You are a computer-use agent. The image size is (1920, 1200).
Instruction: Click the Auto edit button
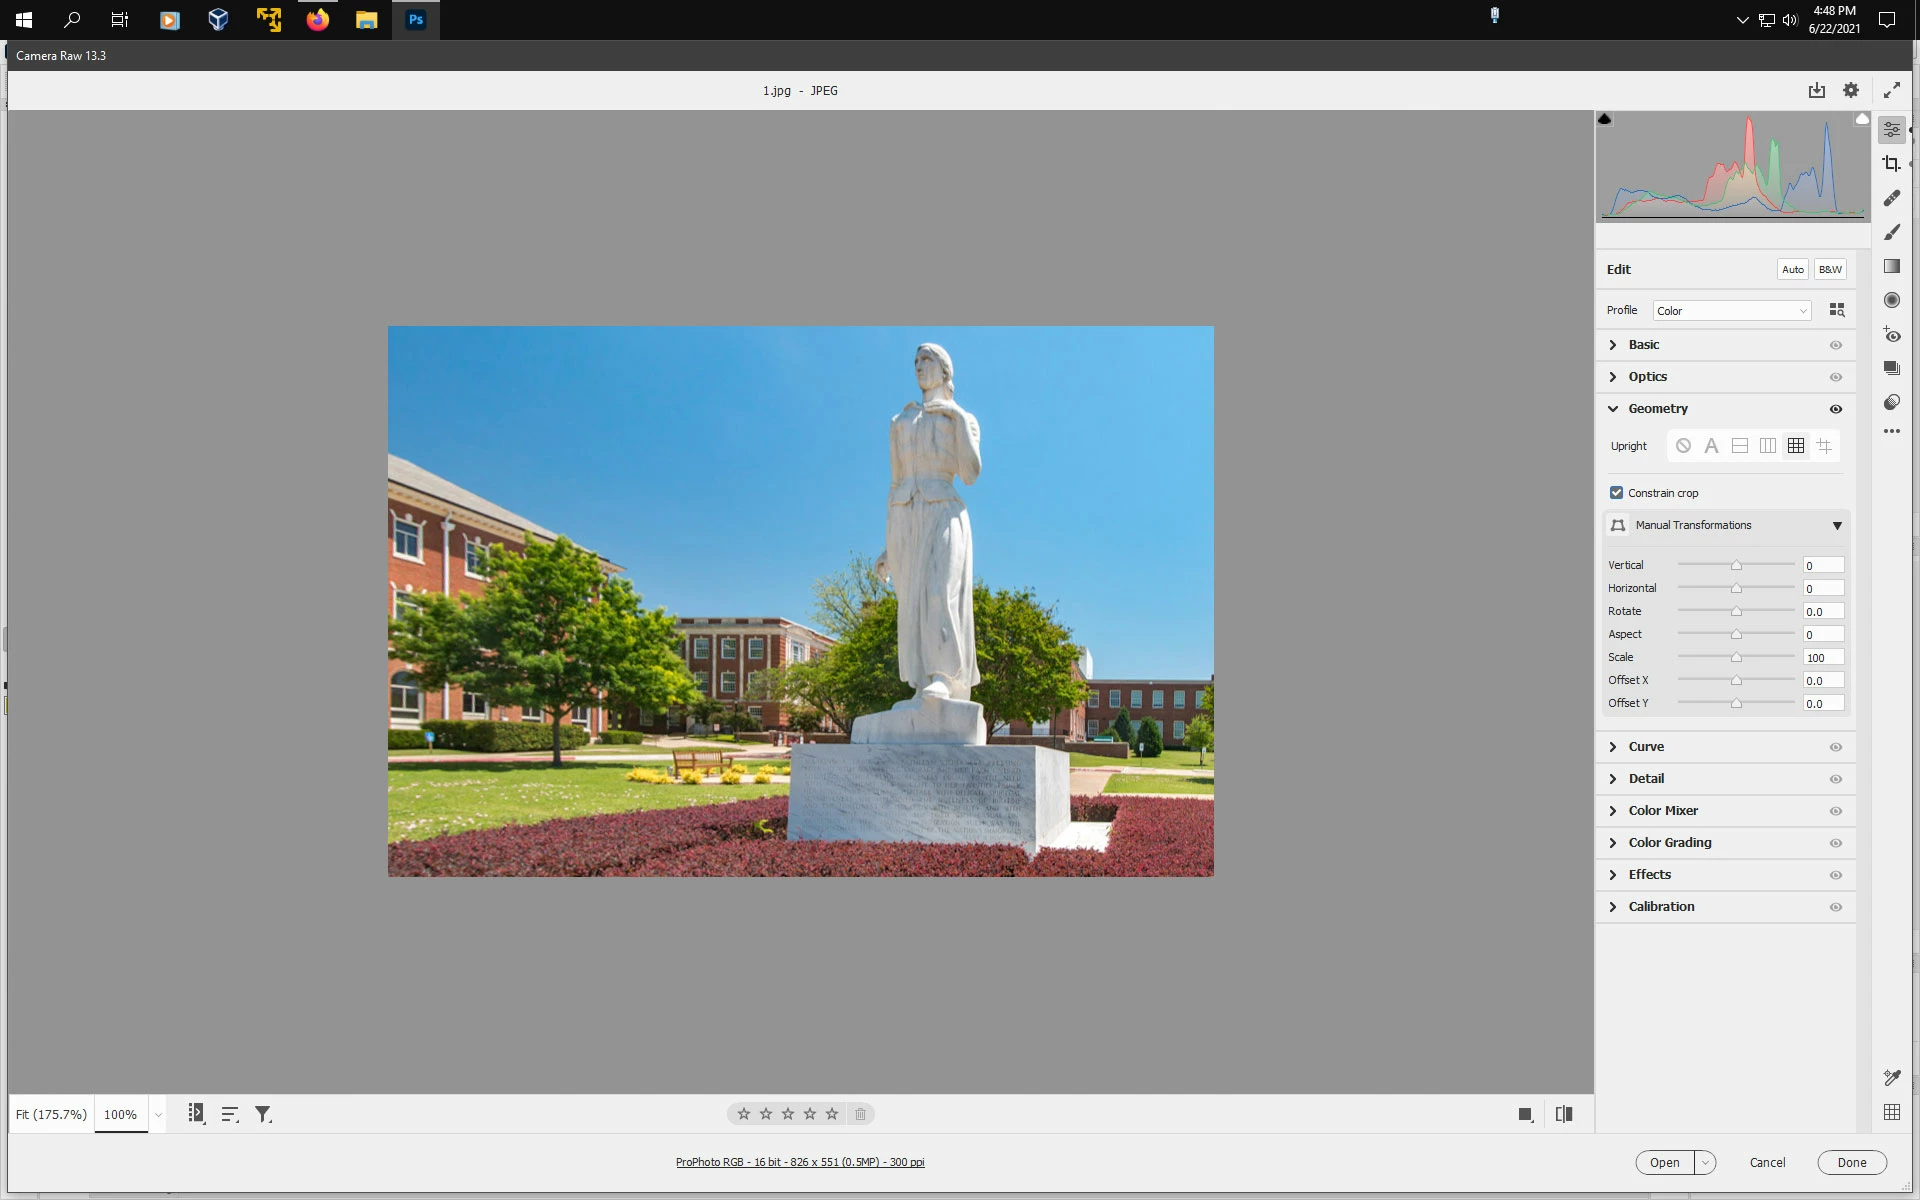[1792, 269]
